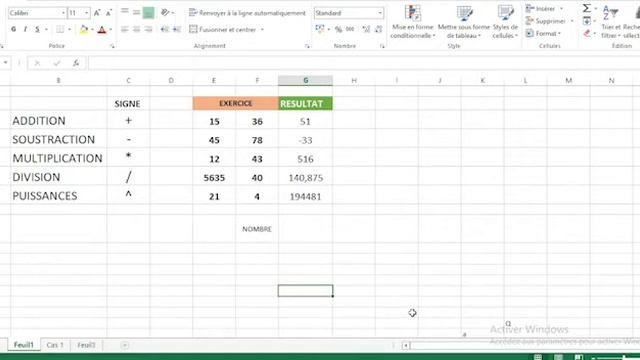Switch to Page Layout view icon
The image size is (640, 360).
coord(558,357)
